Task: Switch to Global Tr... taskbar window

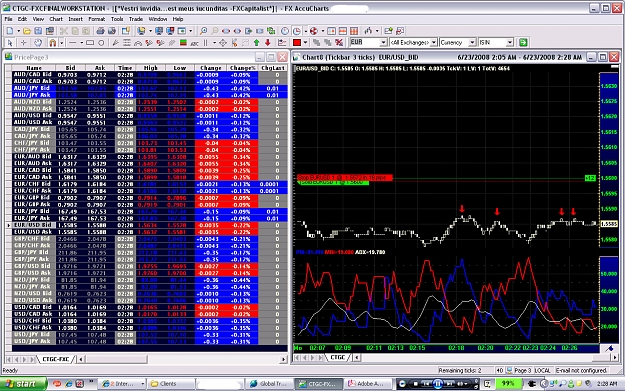Action: [269, 384]
